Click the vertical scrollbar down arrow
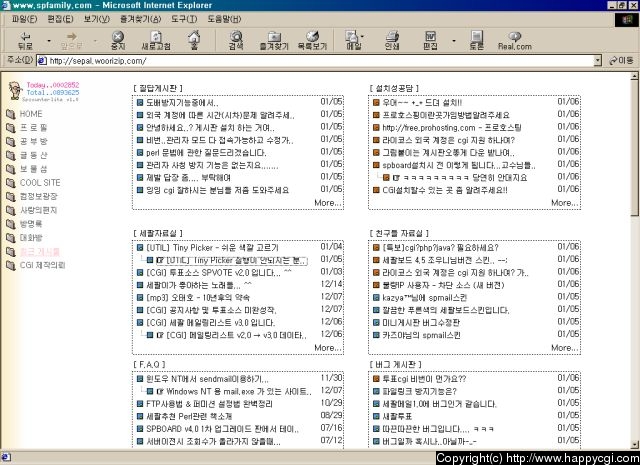640x465 pixels. coord(635,445)
